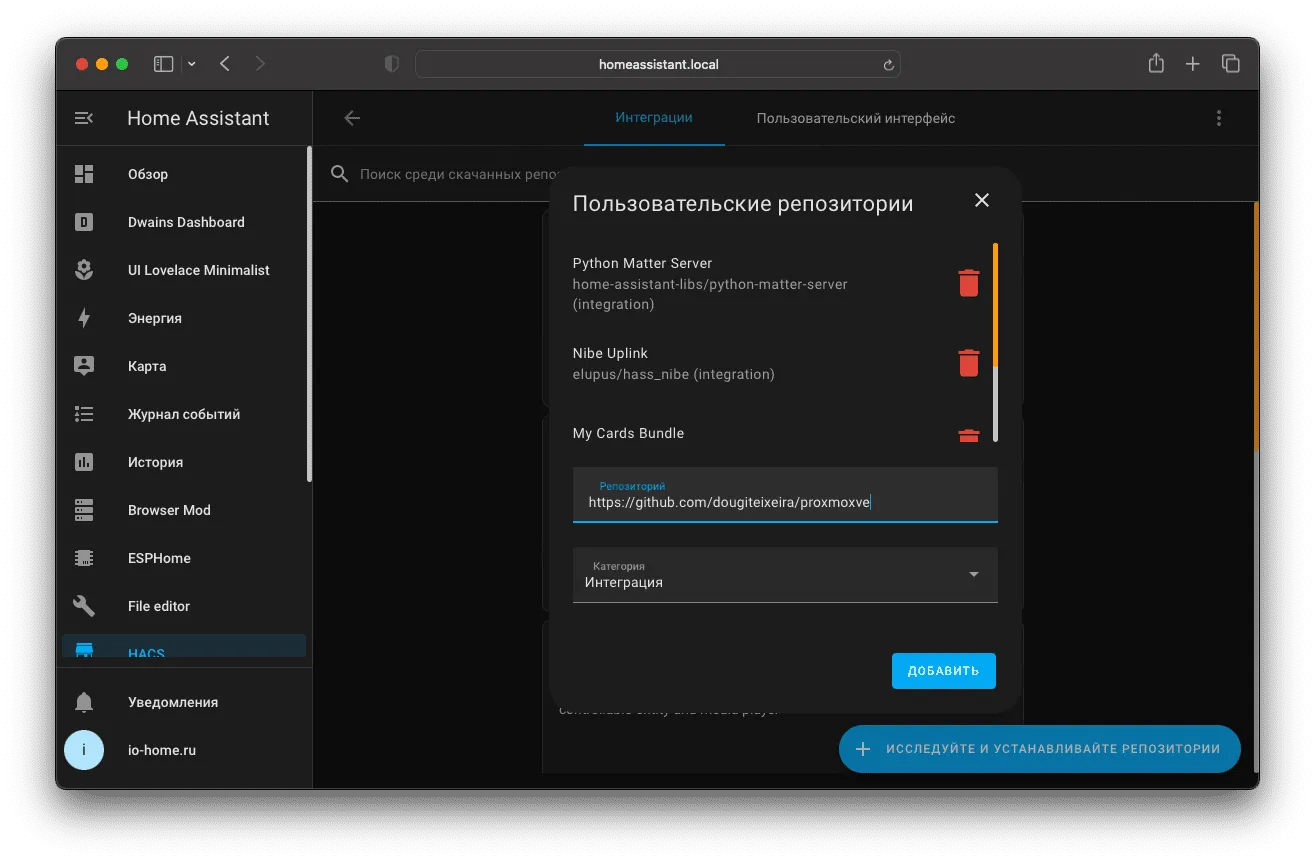The width and height of the screenshot is (1315, 863).
Task: Switch to the Пользовательский интерфейс tab
Action: click(x=856, y=118)
